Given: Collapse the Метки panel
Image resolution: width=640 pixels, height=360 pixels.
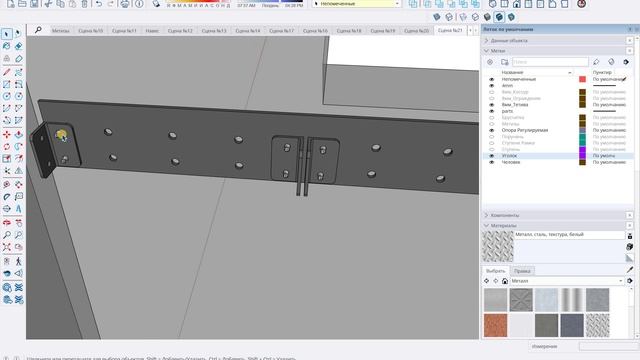Looking at the screenshot, I should (x=487, y=51).
